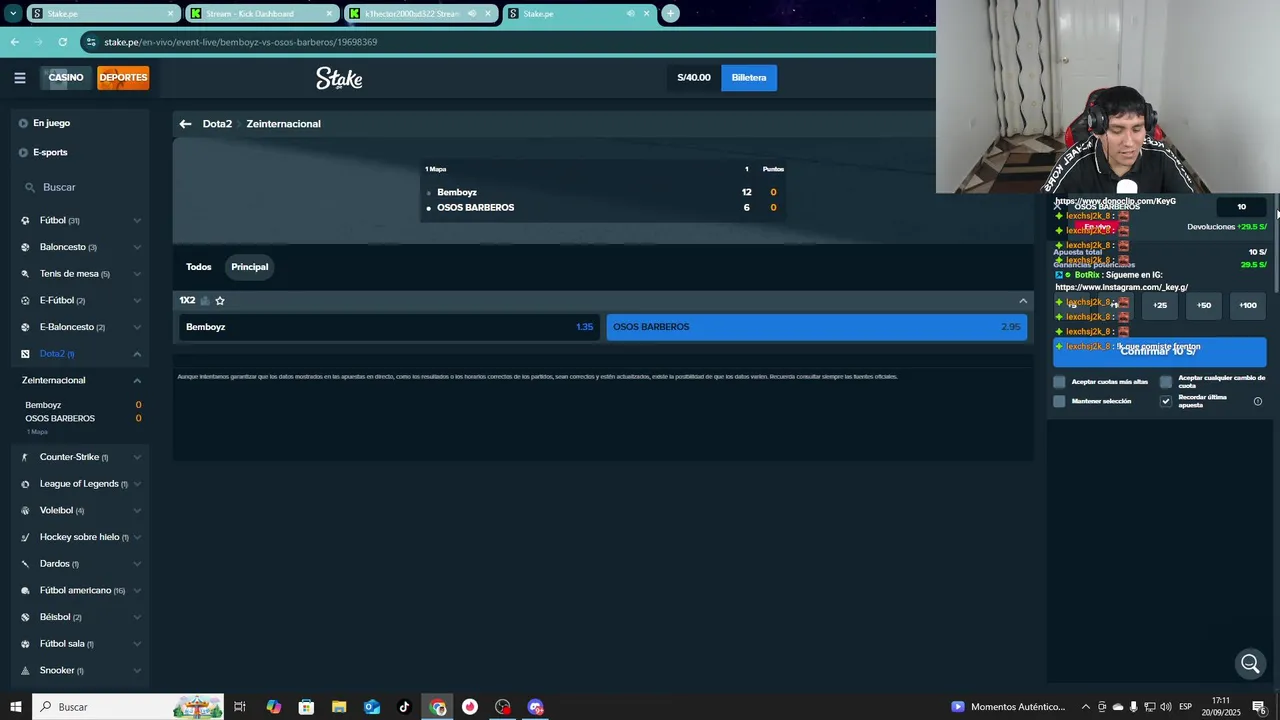Expand the Tenis de mesa (5) category
This screenshot has height=720, width=1280.
(137, 274)
